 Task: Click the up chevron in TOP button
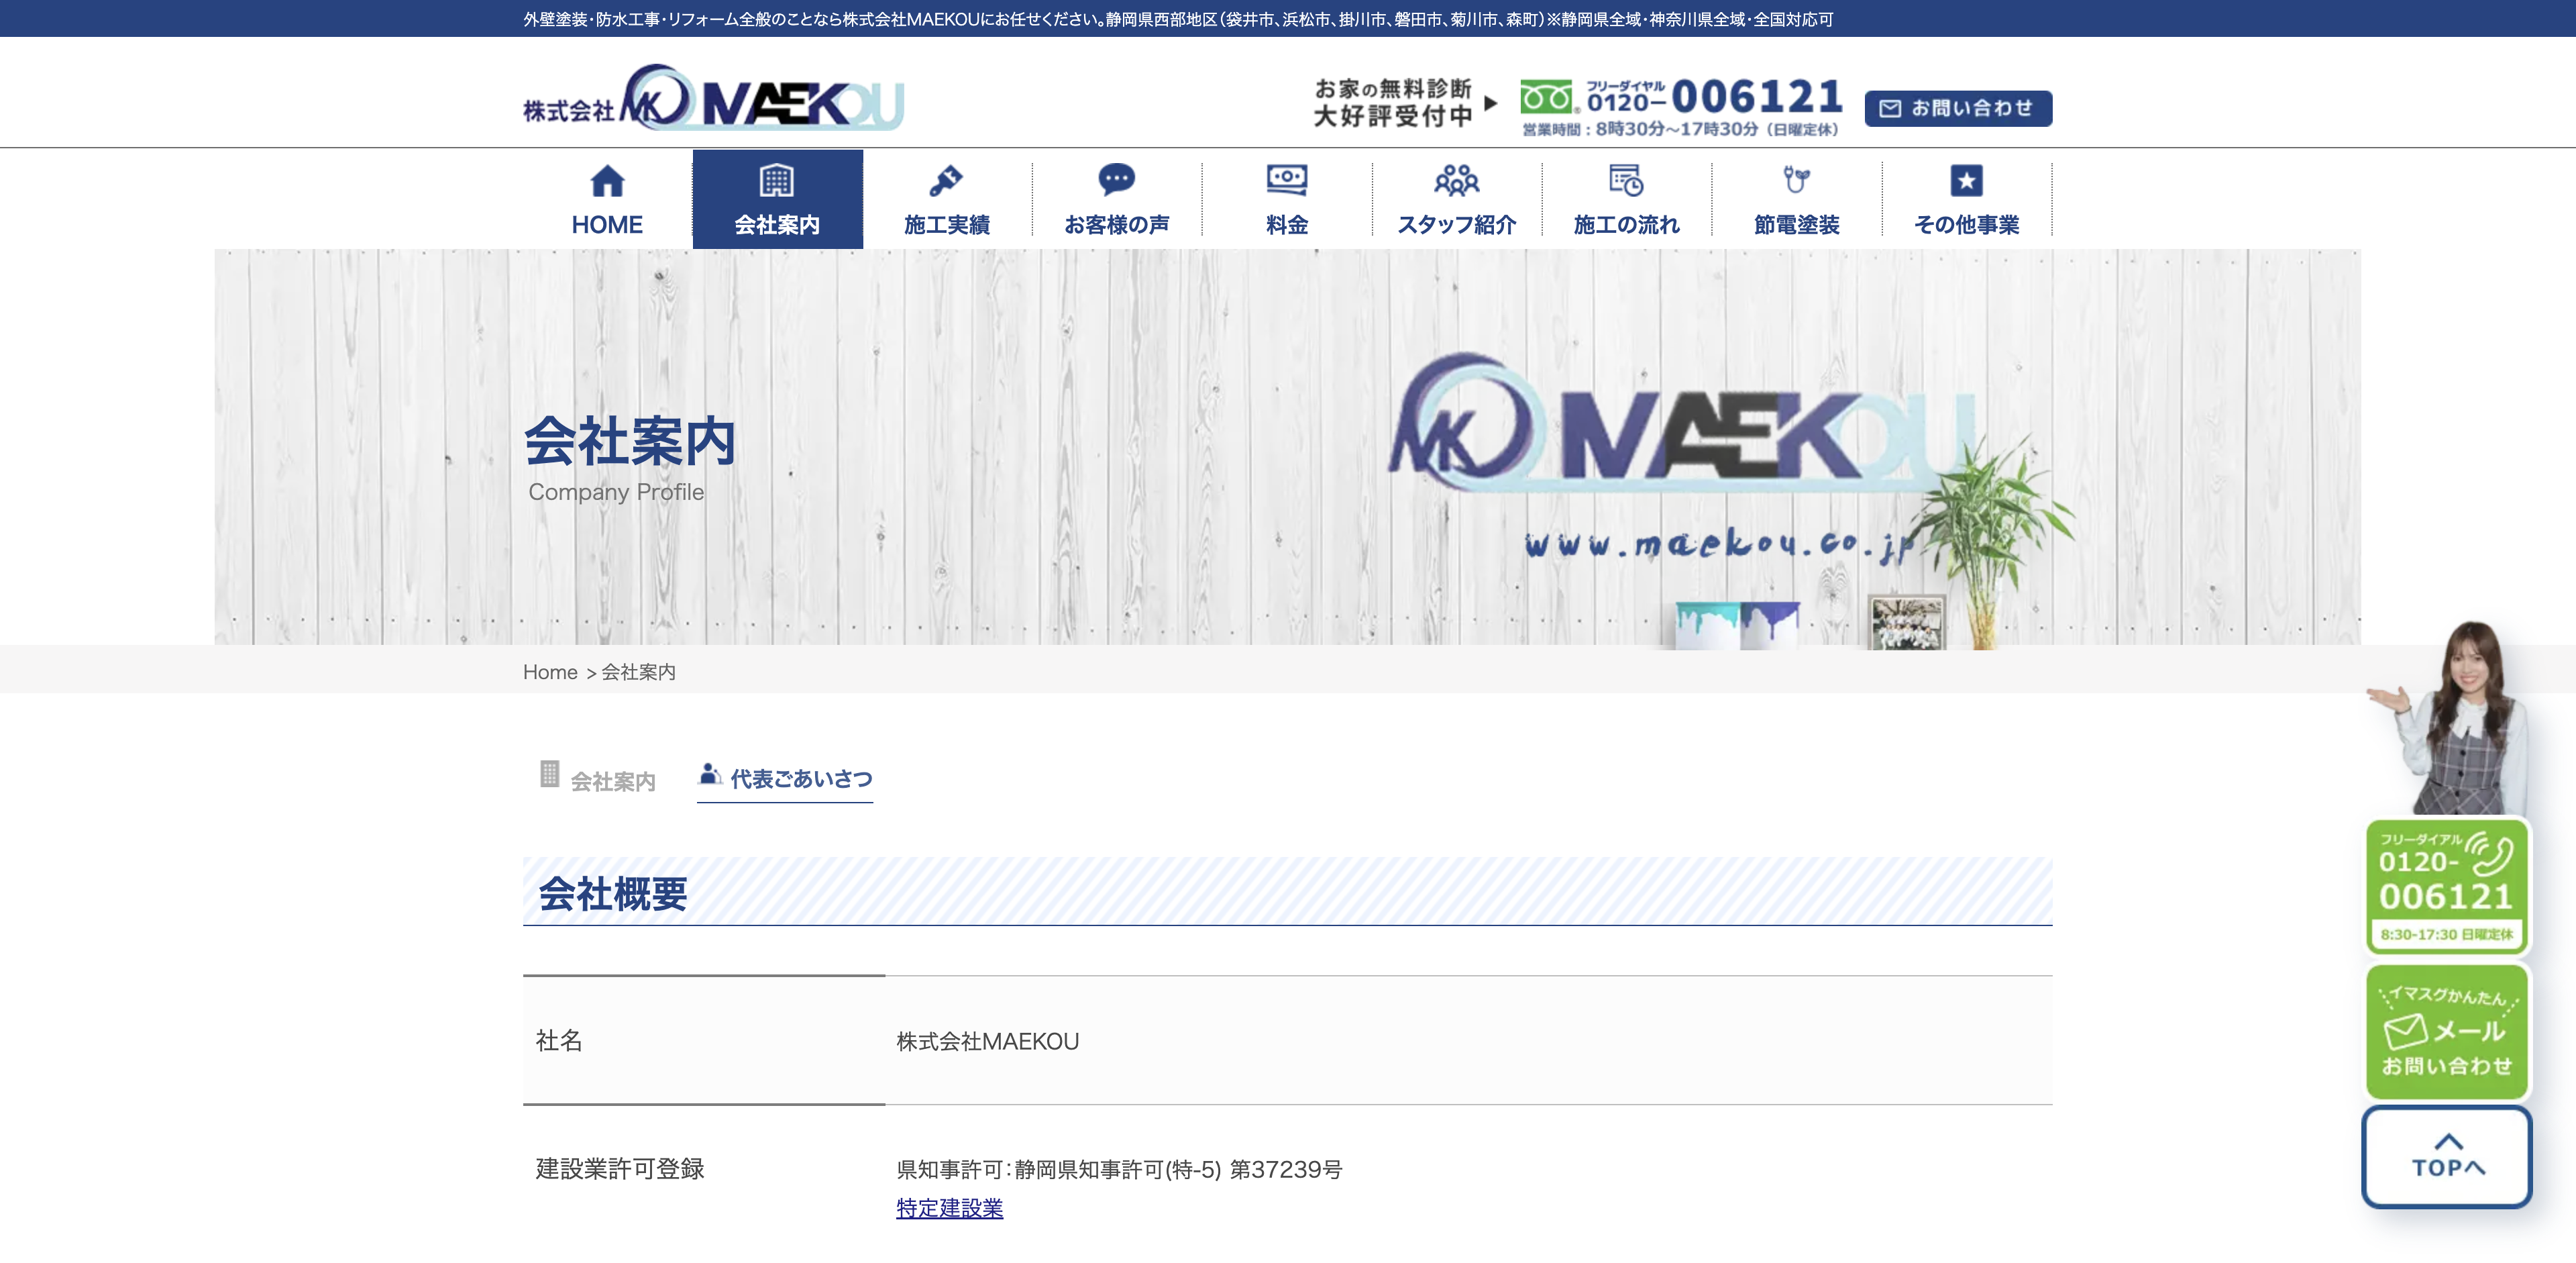2448,1141
